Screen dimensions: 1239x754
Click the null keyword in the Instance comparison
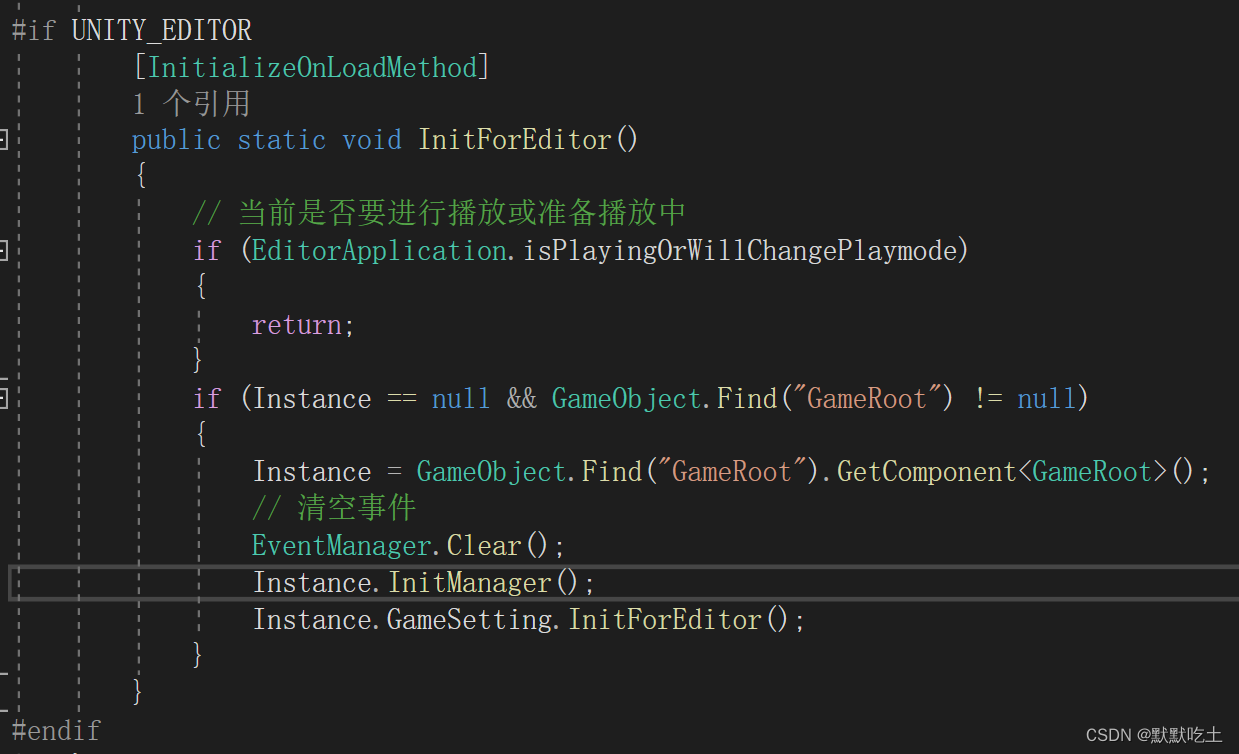coord(460,398)
